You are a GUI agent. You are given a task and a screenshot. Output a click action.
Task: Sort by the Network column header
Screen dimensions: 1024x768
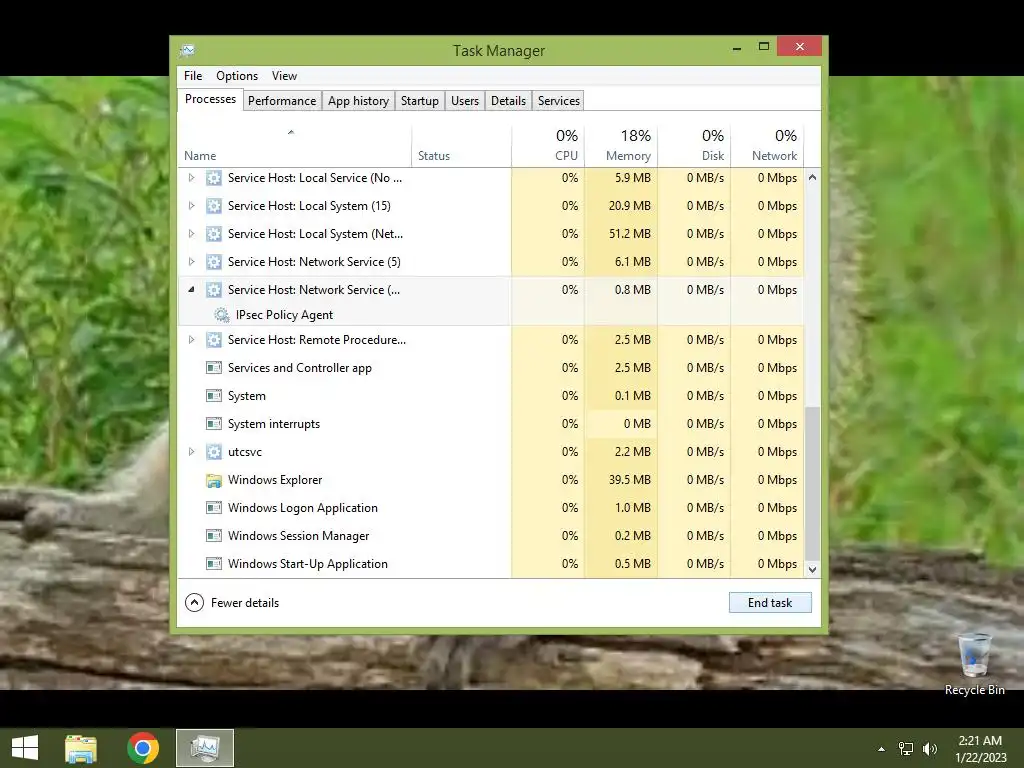[x=767, y=146]
